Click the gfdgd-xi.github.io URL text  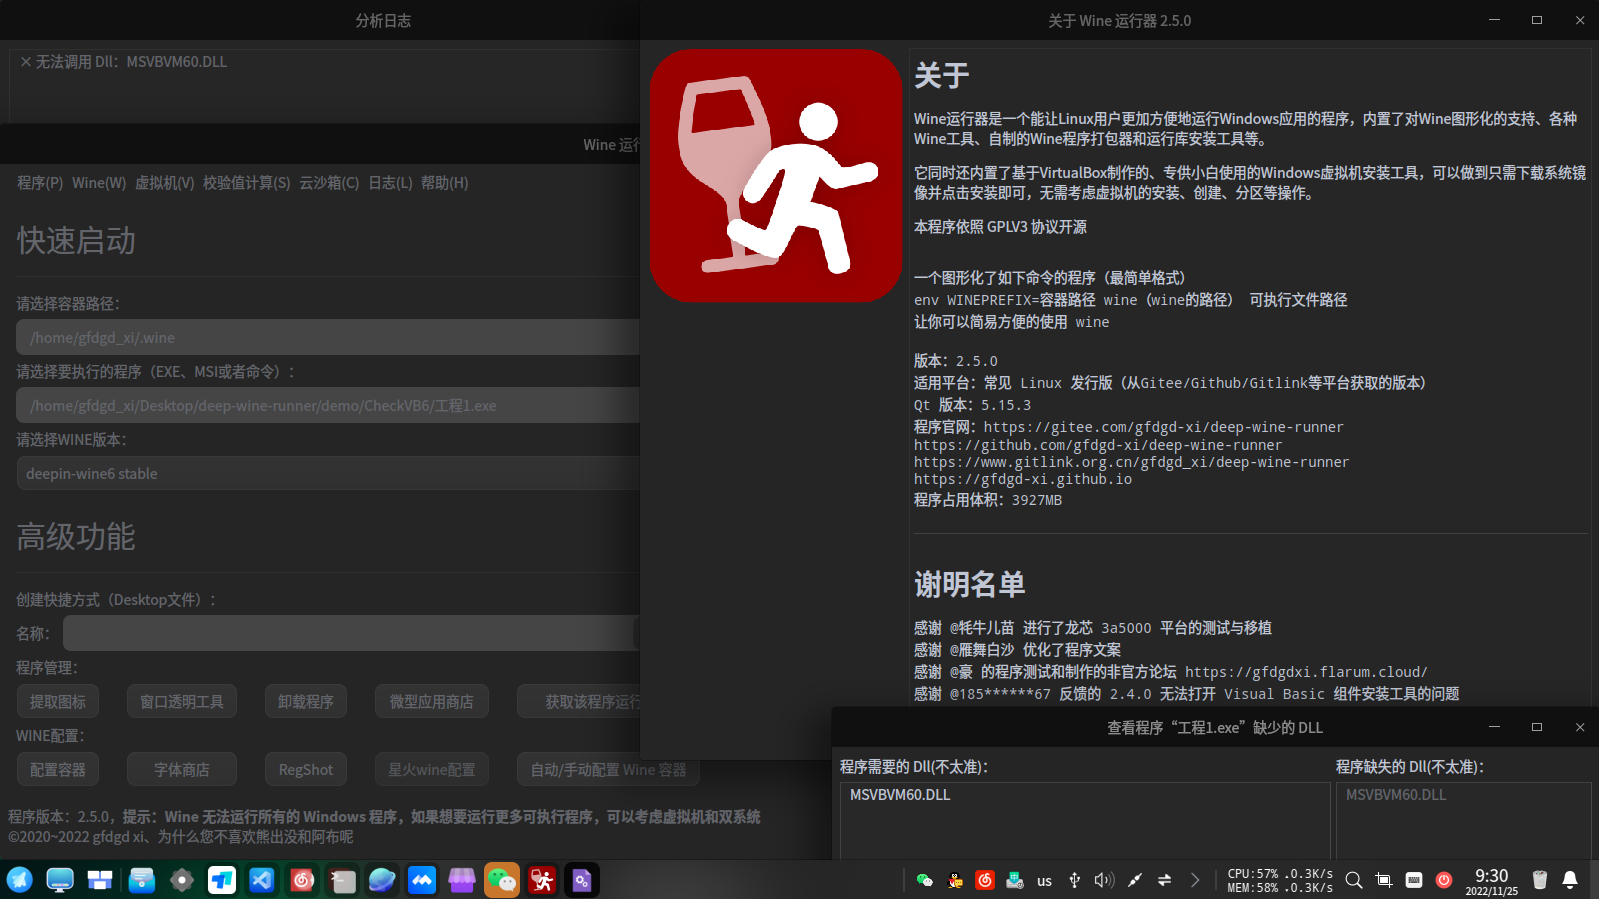pyautogui.click(x=1023, y=479)
